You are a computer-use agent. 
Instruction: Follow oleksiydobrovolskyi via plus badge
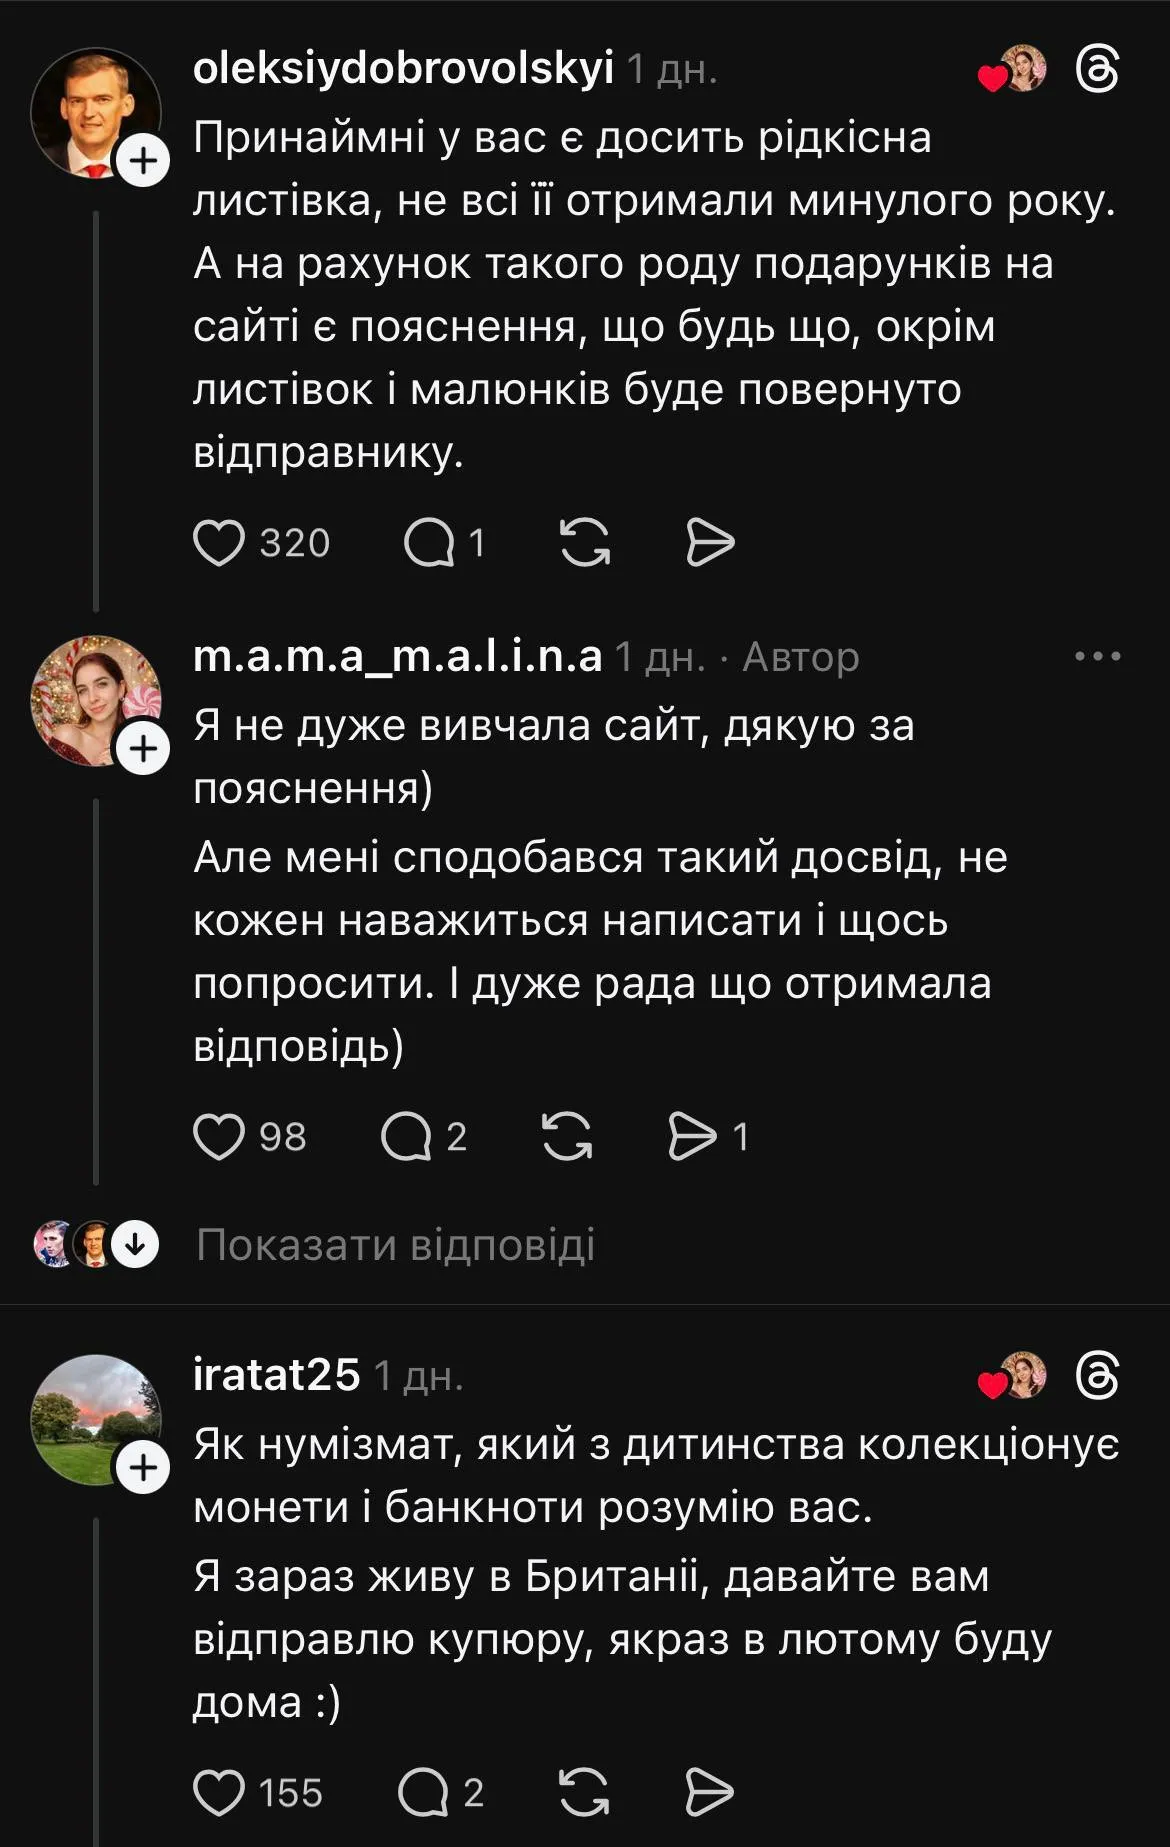click(x=144, y=160)
